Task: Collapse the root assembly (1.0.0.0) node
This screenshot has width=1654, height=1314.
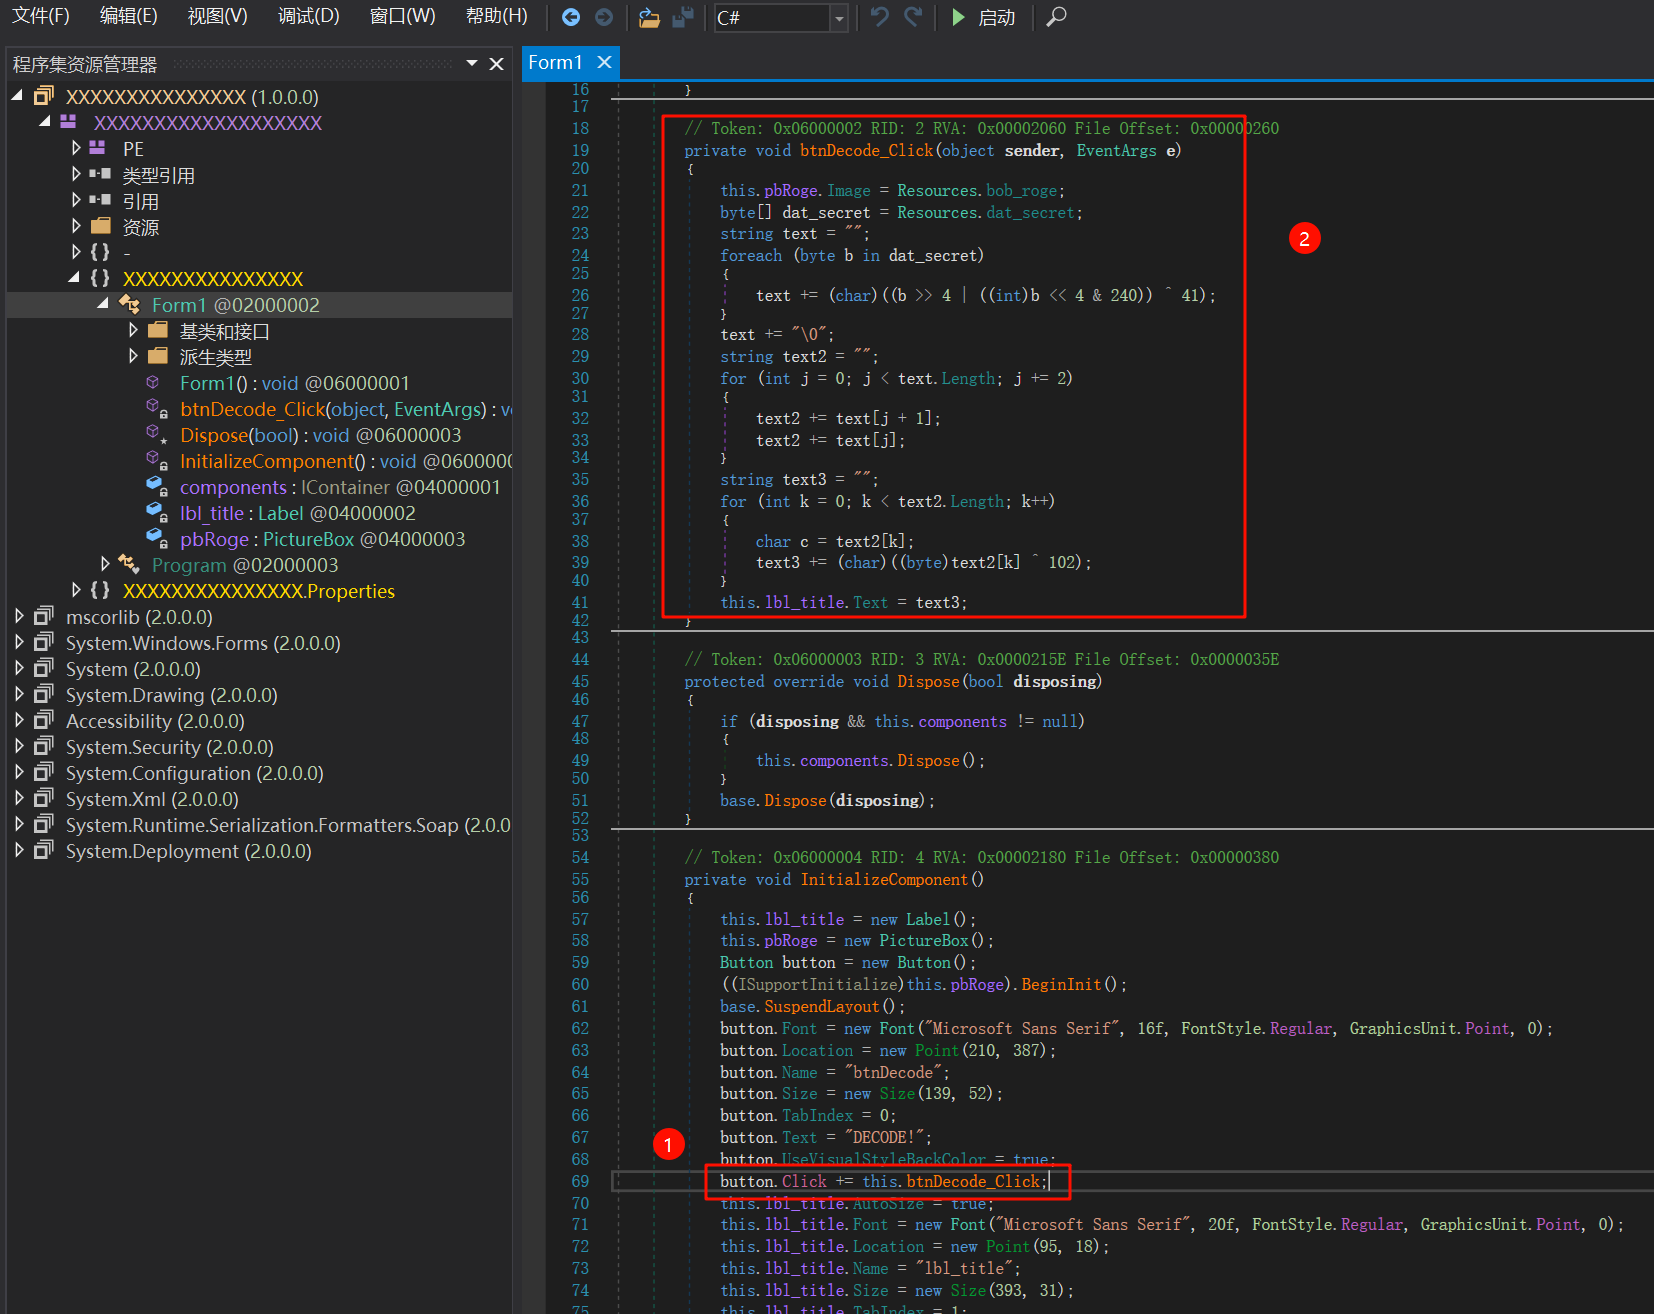Action: (x=17, y=95)
